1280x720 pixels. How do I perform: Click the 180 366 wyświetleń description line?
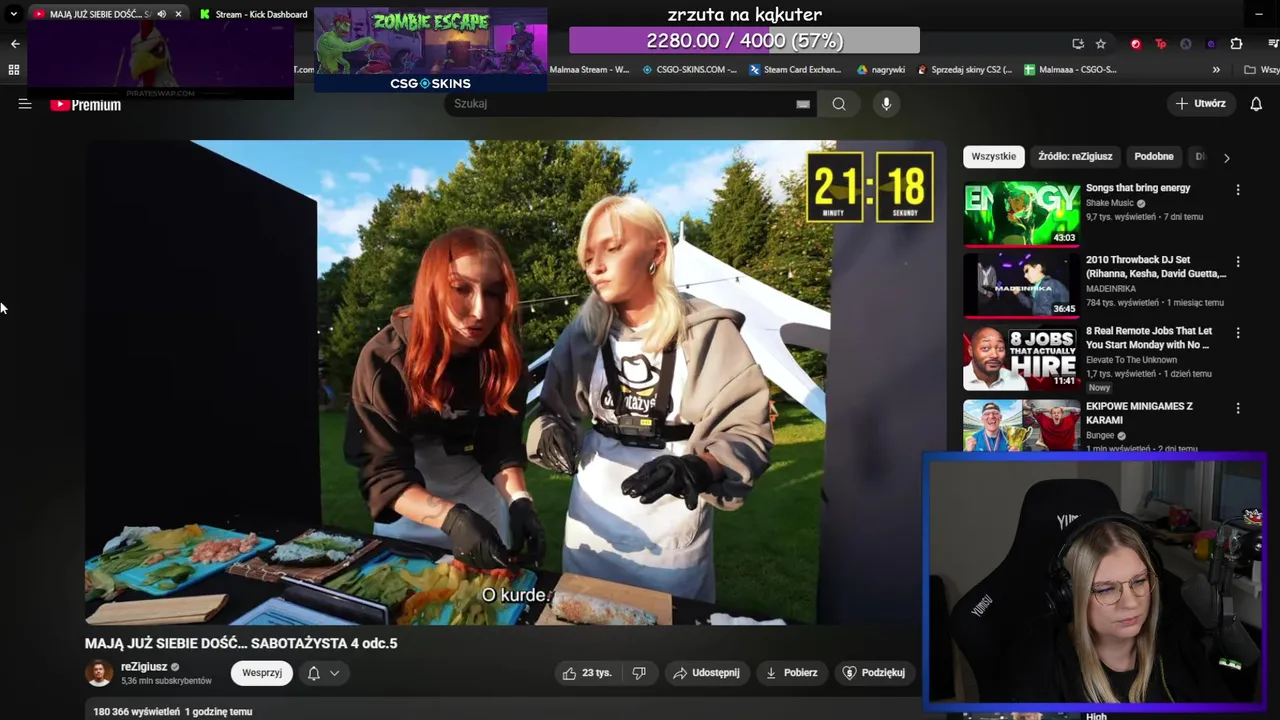[x=173, y=712]
